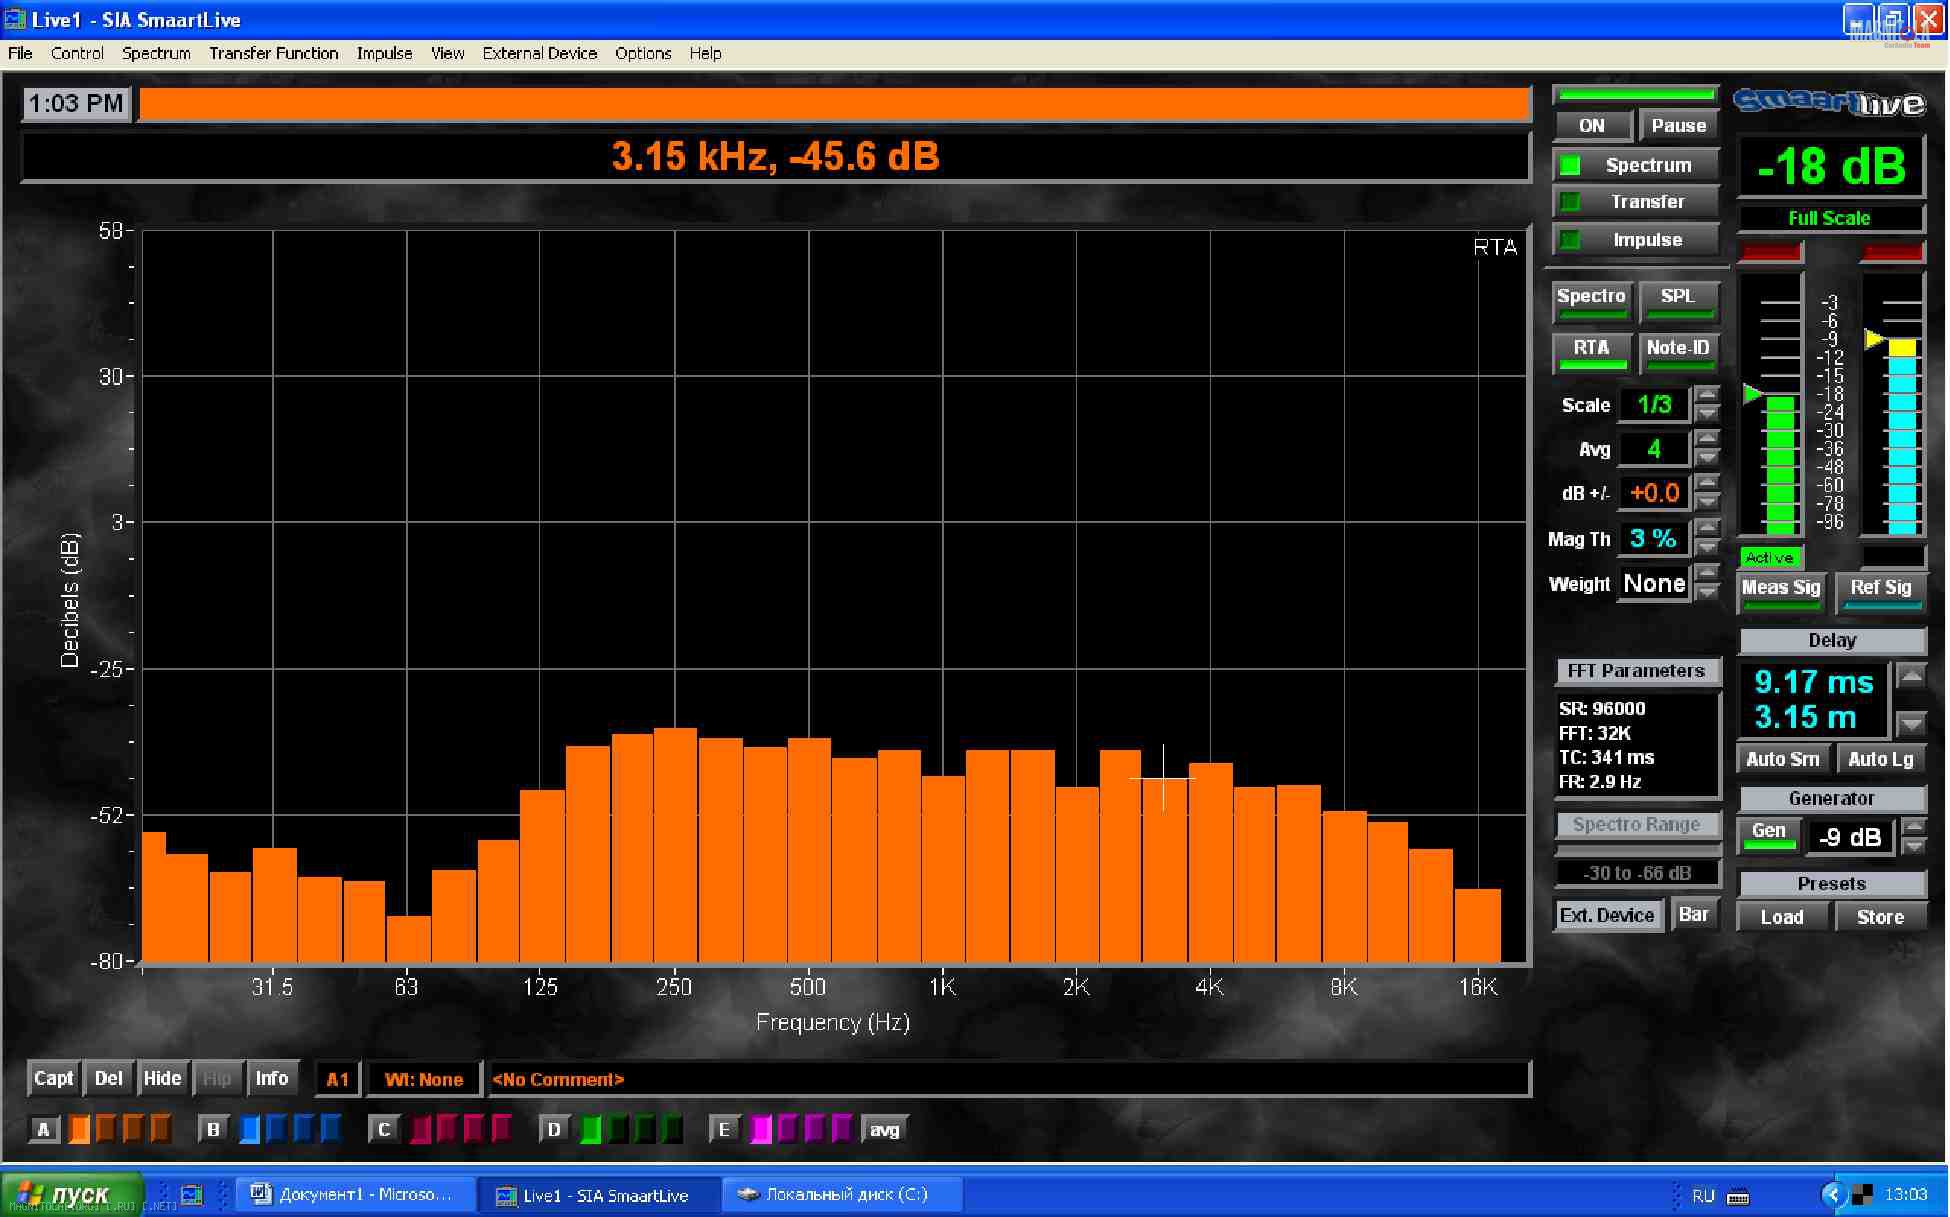This screenshot has height=1217, width=1950.
Task: Click the Del button
Action: click(108, 1079)
